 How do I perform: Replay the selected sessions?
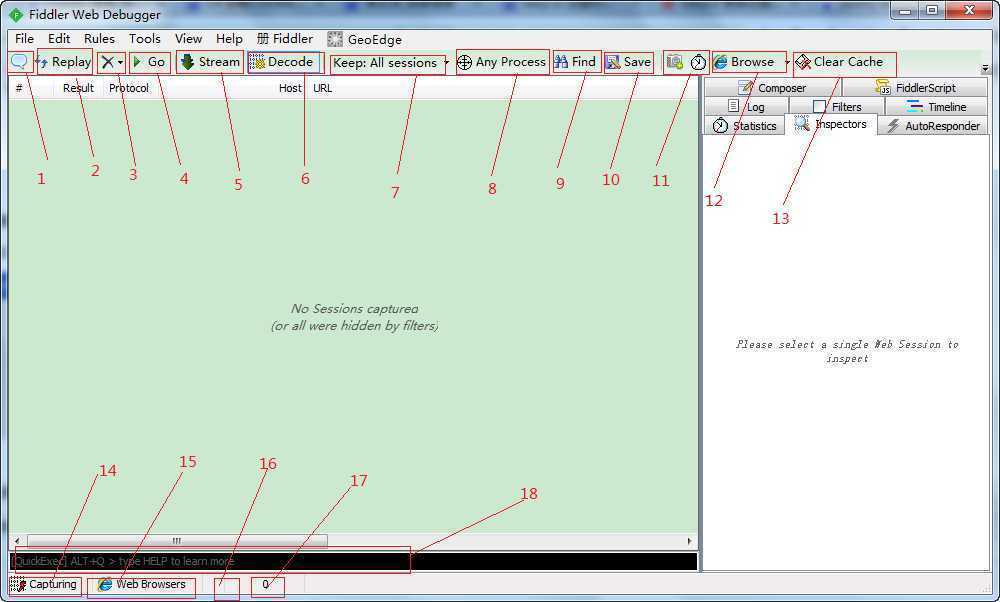click(x=64, y=62)
